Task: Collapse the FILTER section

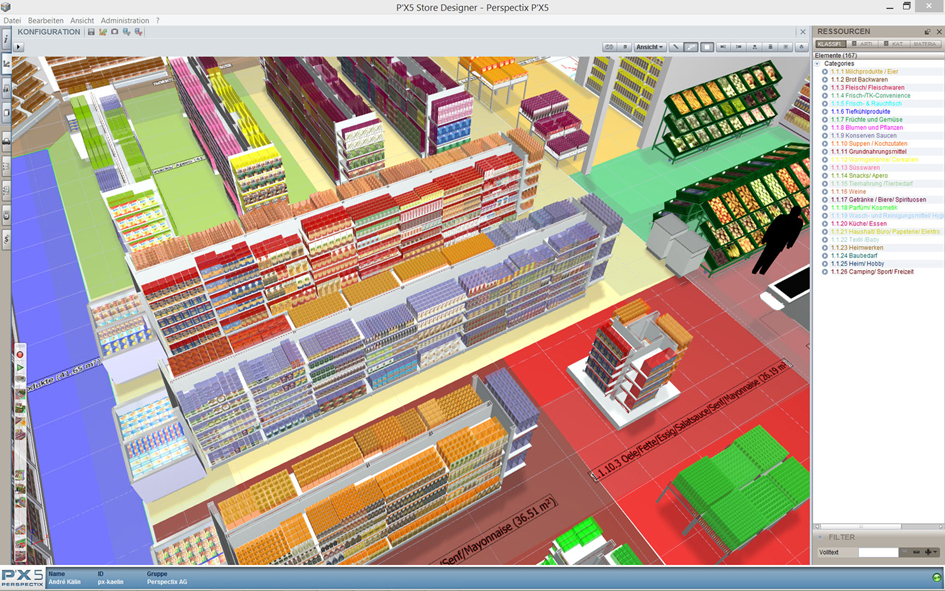Action: pos(820,537)
